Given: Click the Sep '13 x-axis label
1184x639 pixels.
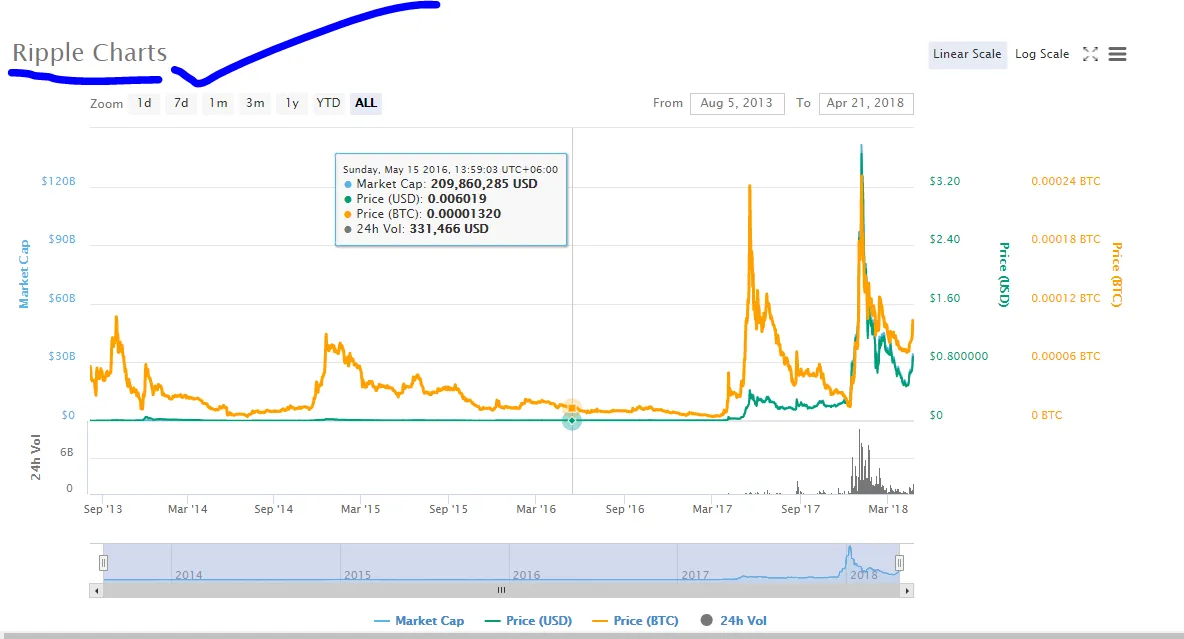Looking at the screenshot, I should point(103,509).
